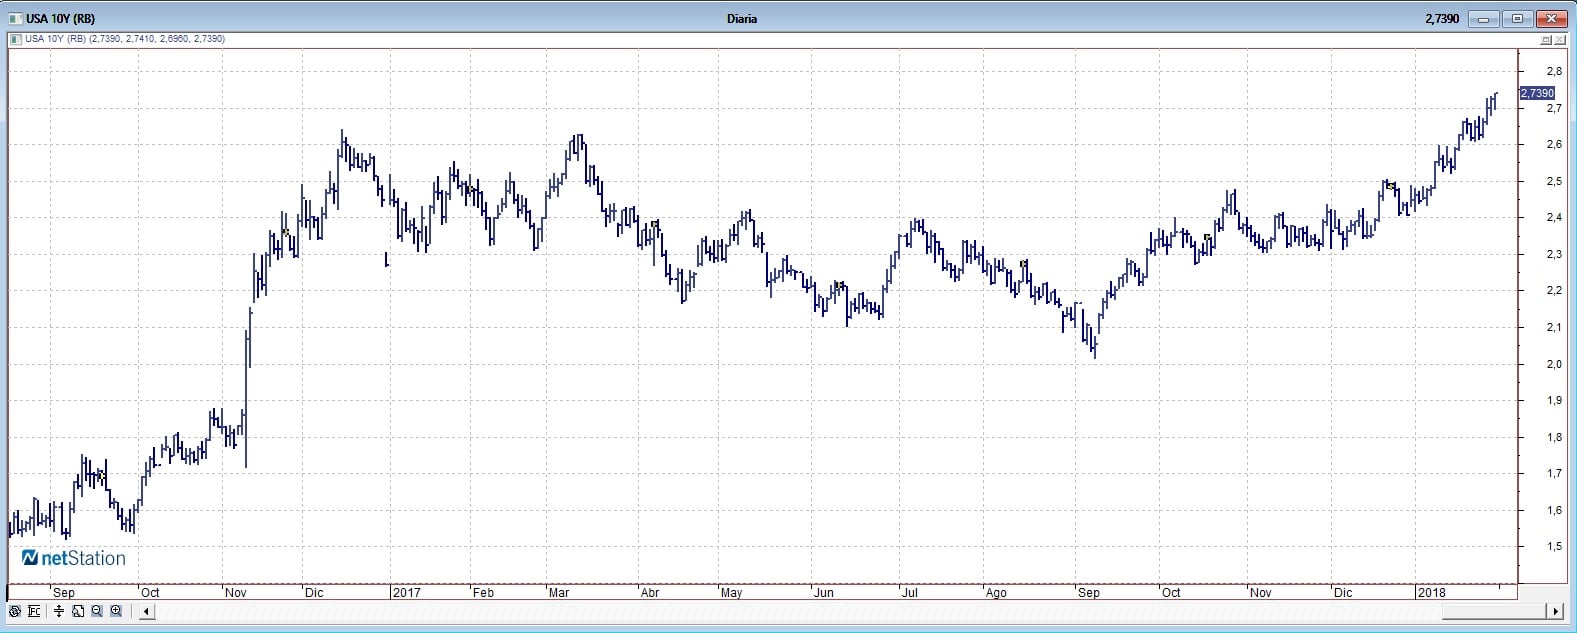The image size is (1577, 633).
Task: Select the USA 10Y (RB) legend label
Action: tap(55, 39)
